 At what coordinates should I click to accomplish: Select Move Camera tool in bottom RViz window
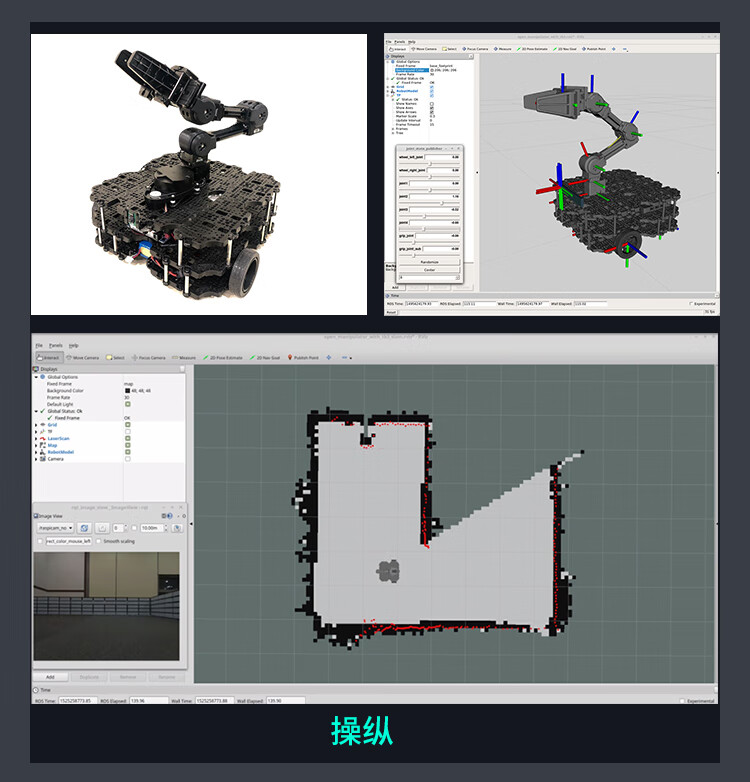click(82, 358)
